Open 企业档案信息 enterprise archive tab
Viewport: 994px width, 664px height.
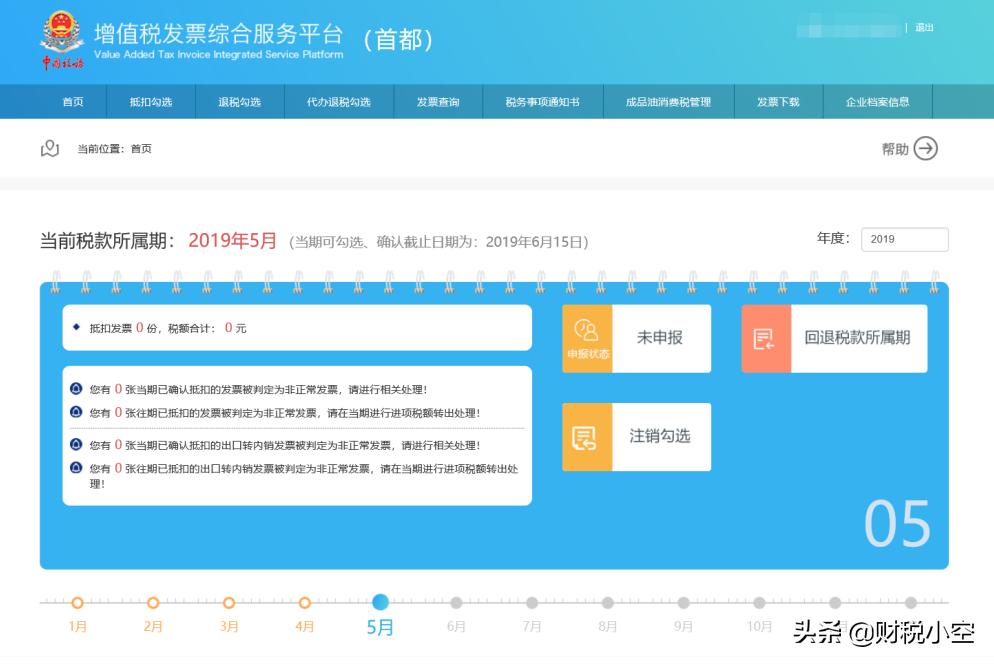875,102
